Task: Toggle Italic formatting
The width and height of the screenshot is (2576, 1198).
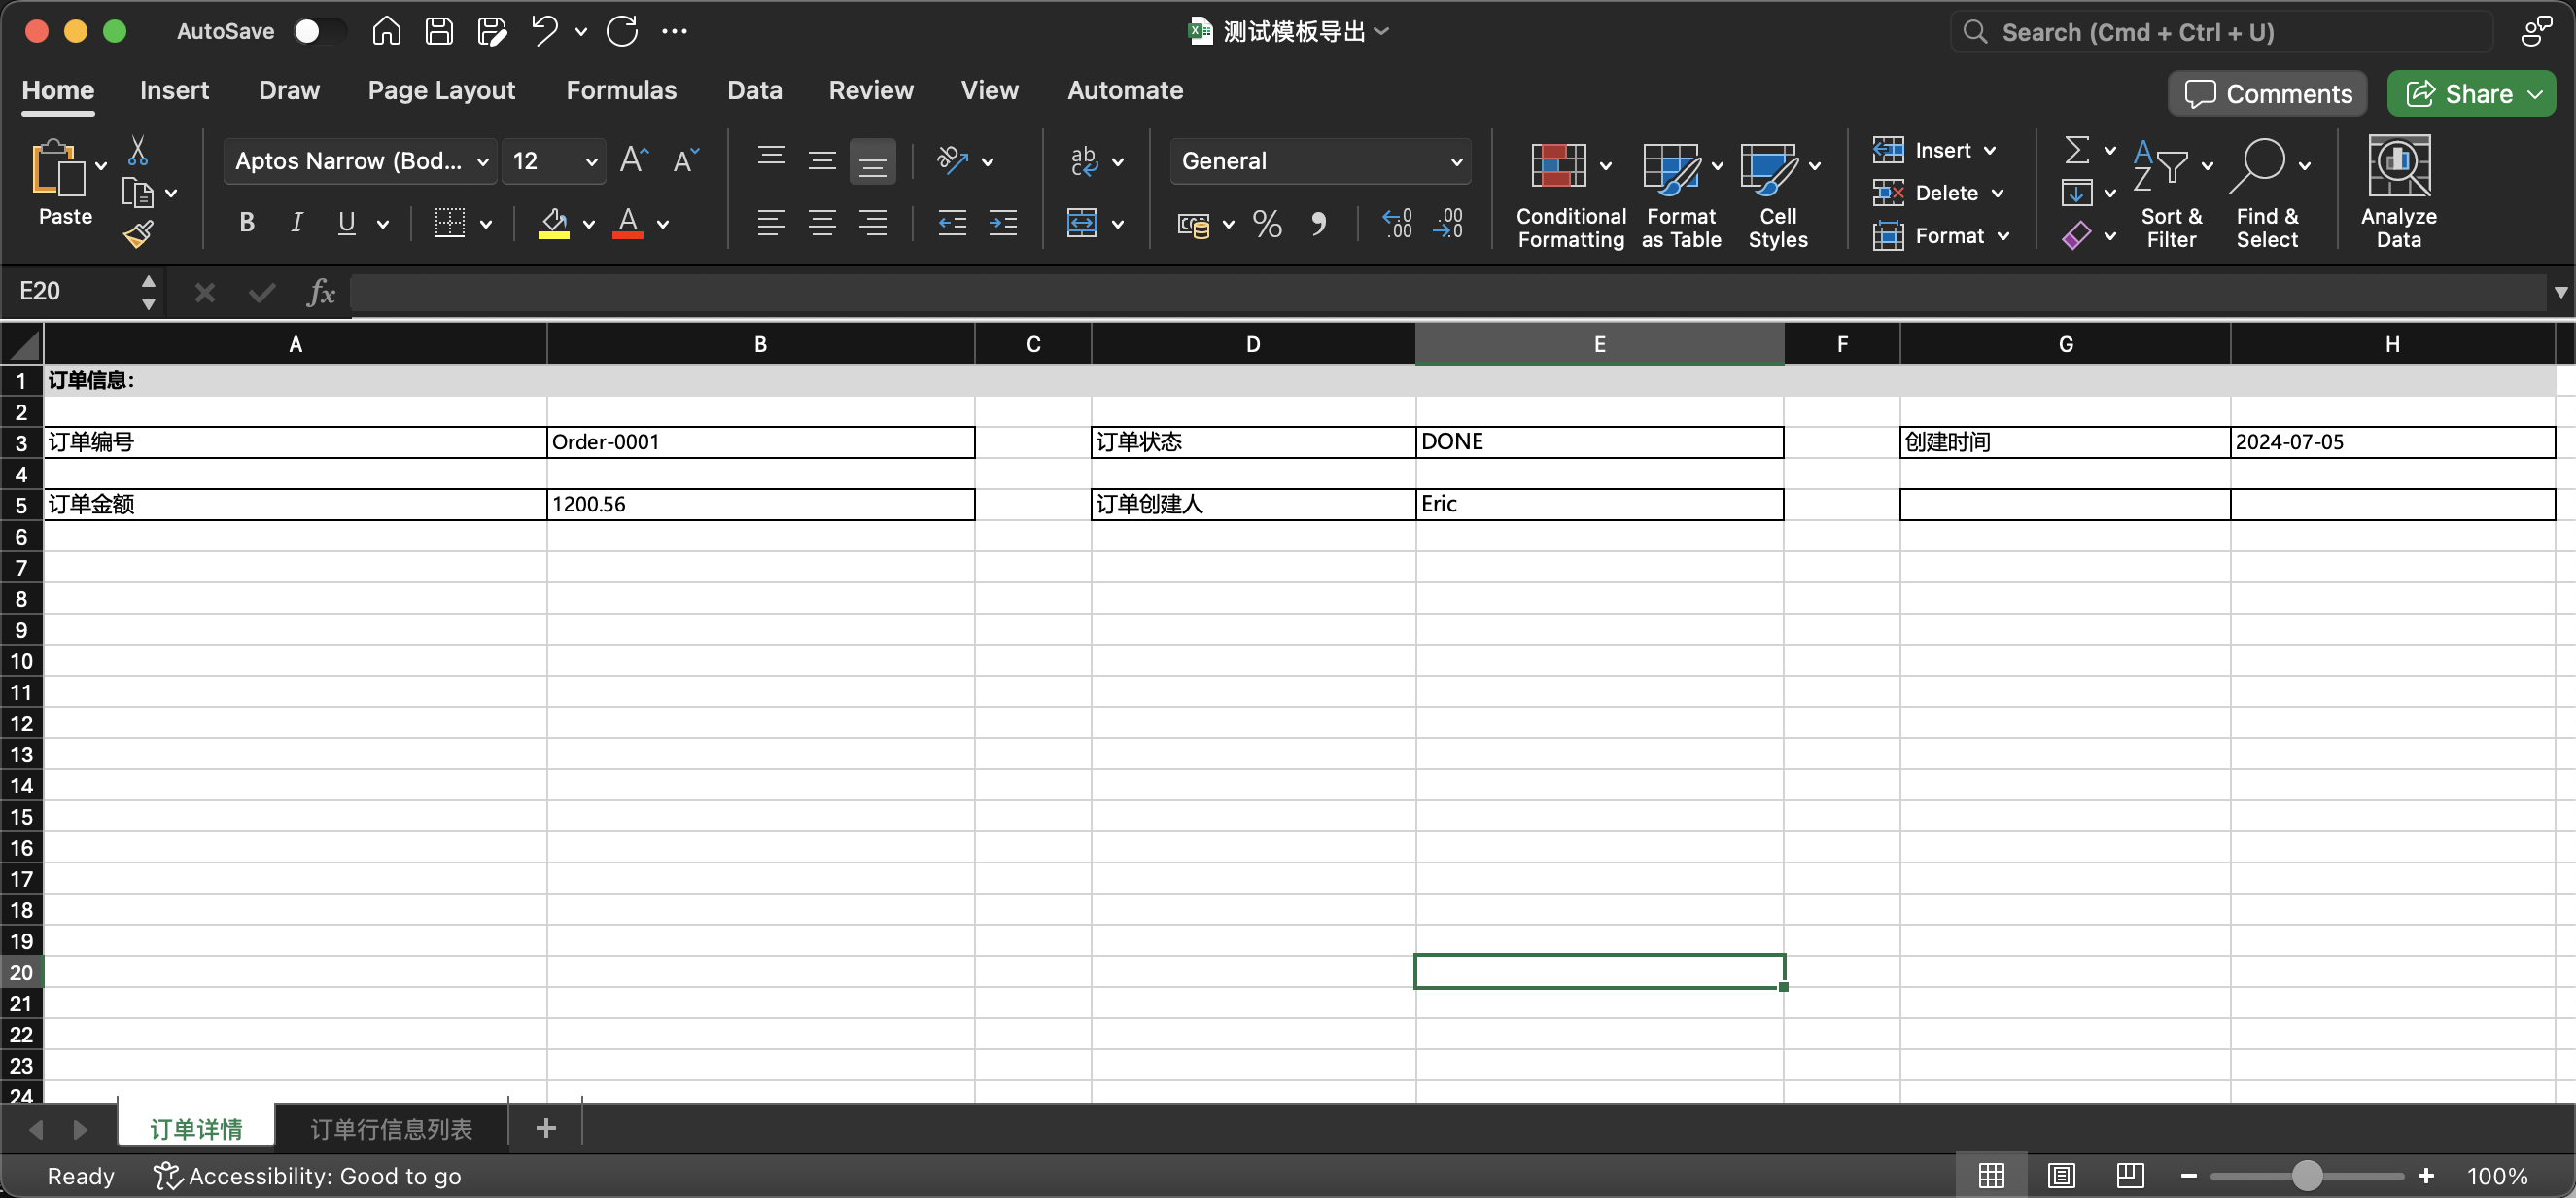Action: pyautogui.click(x=296, y=223)
